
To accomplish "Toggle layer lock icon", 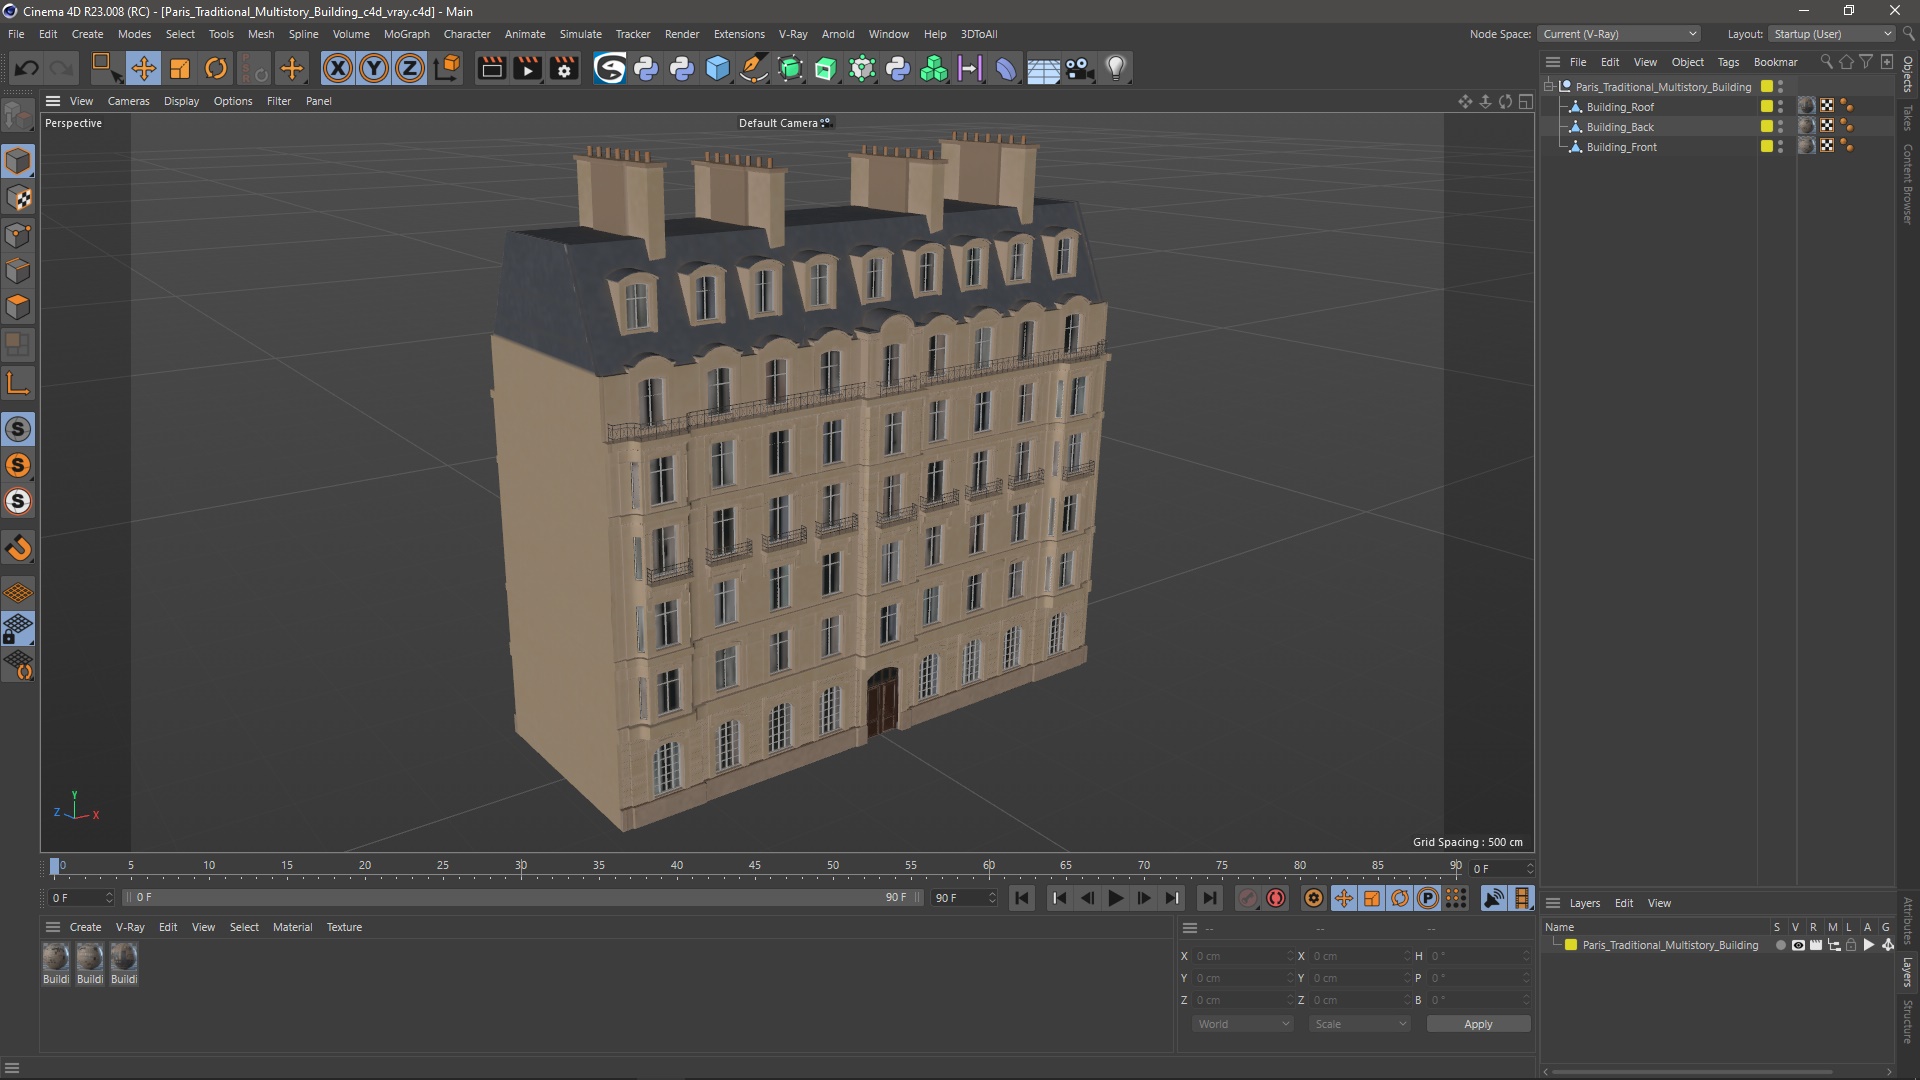I will (1851, 945).
